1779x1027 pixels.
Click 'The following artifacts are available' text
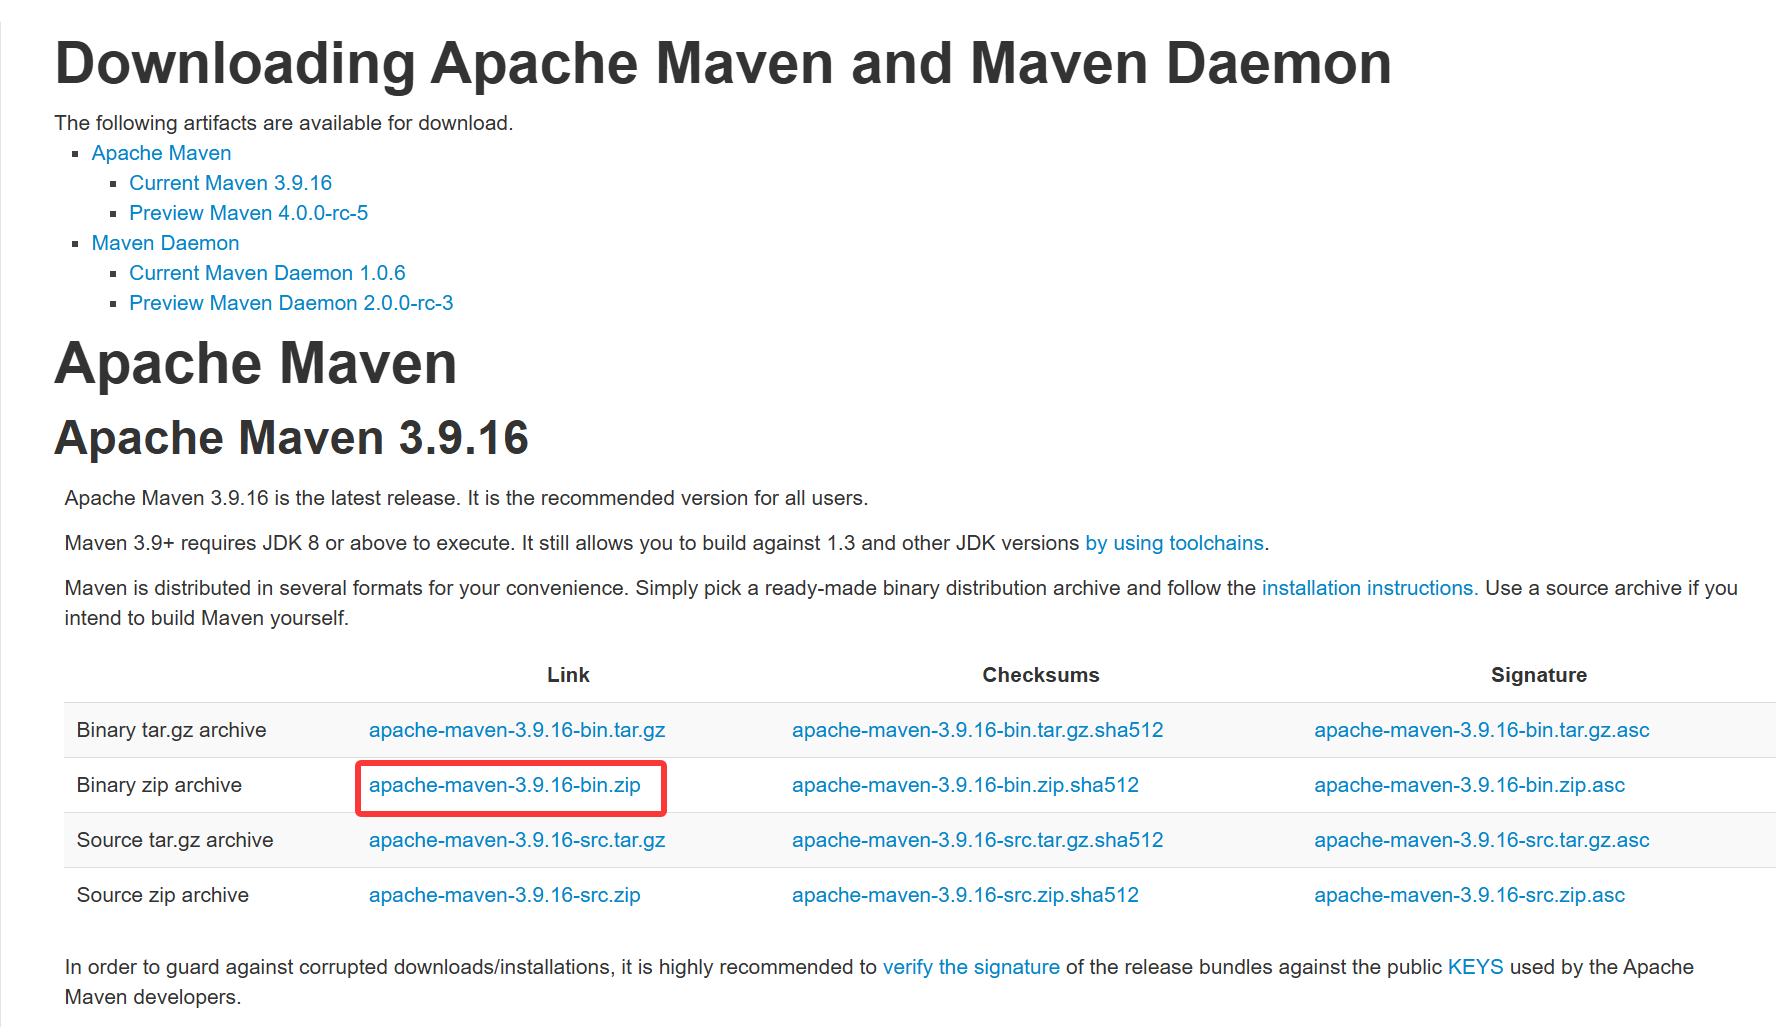point(284,123)
